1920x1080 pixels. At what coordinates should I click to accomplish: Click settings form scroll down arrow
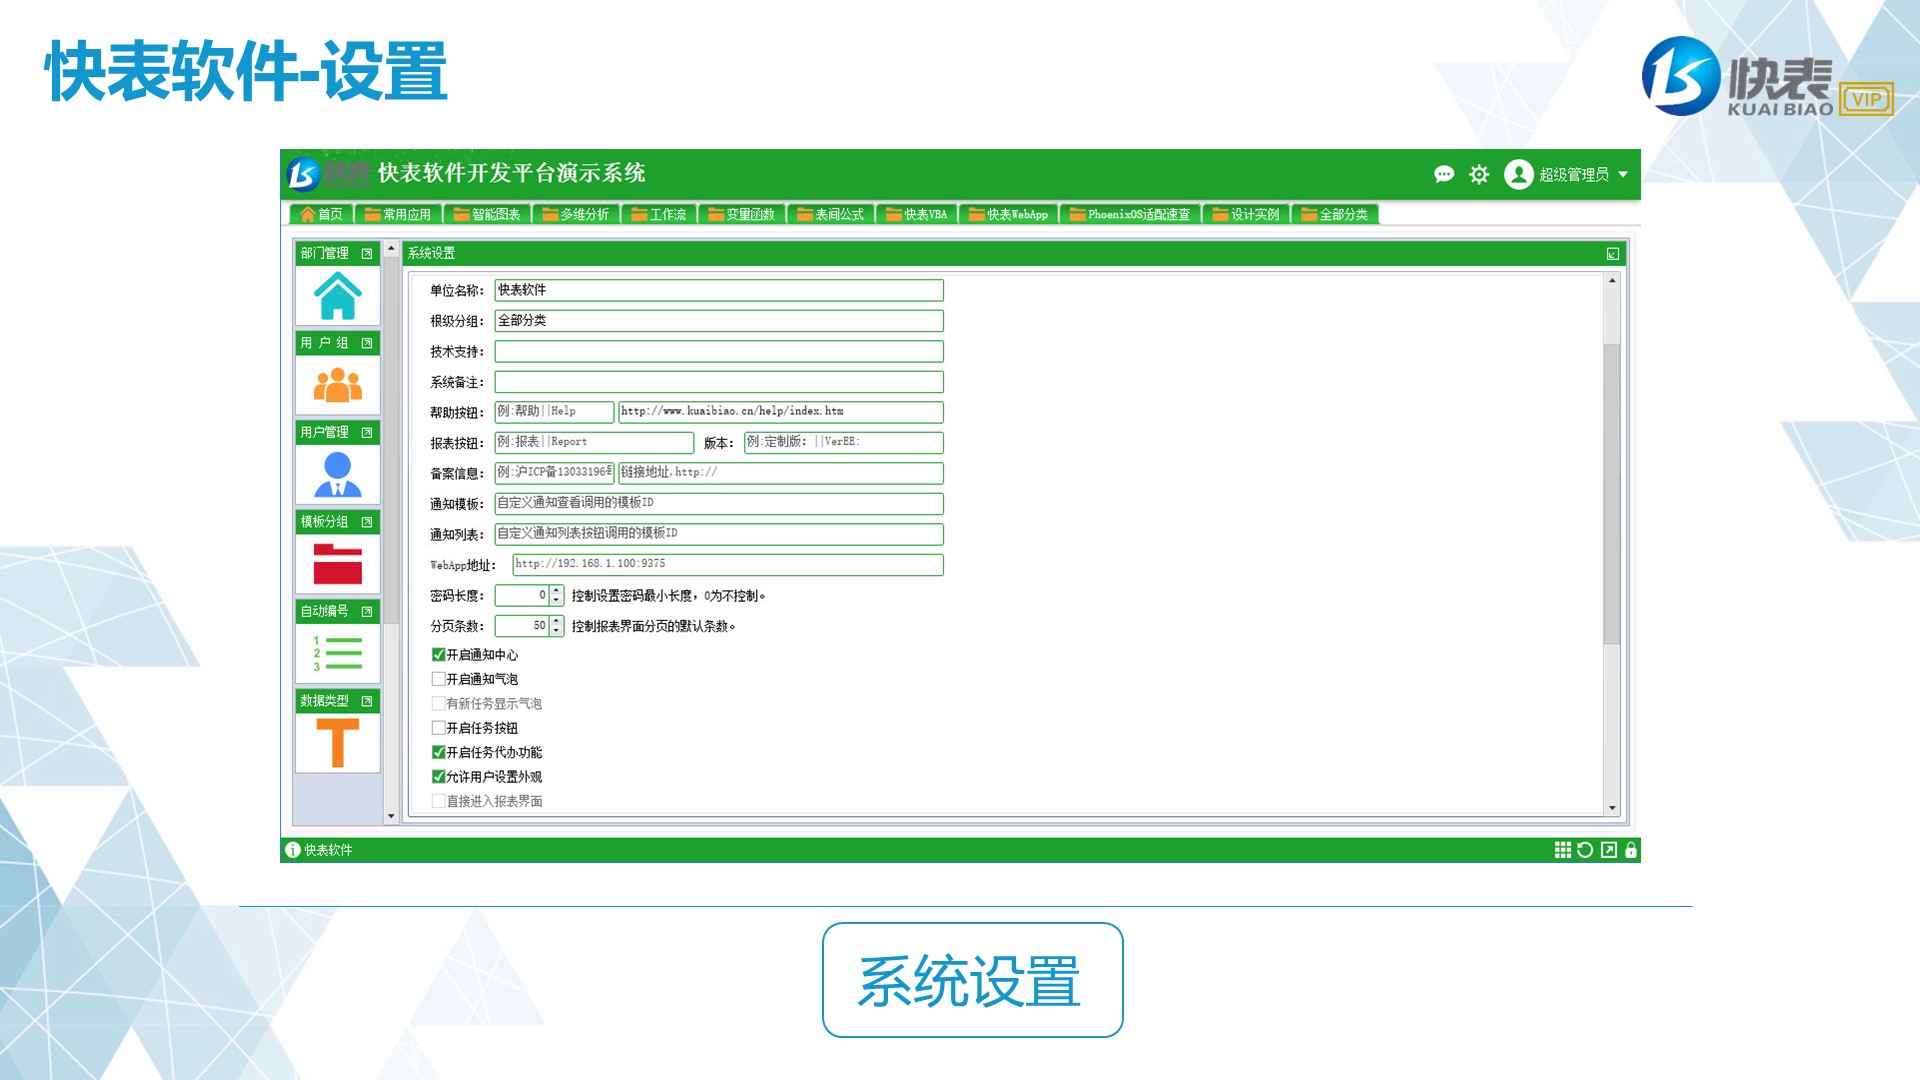[x=1612, y=808]
